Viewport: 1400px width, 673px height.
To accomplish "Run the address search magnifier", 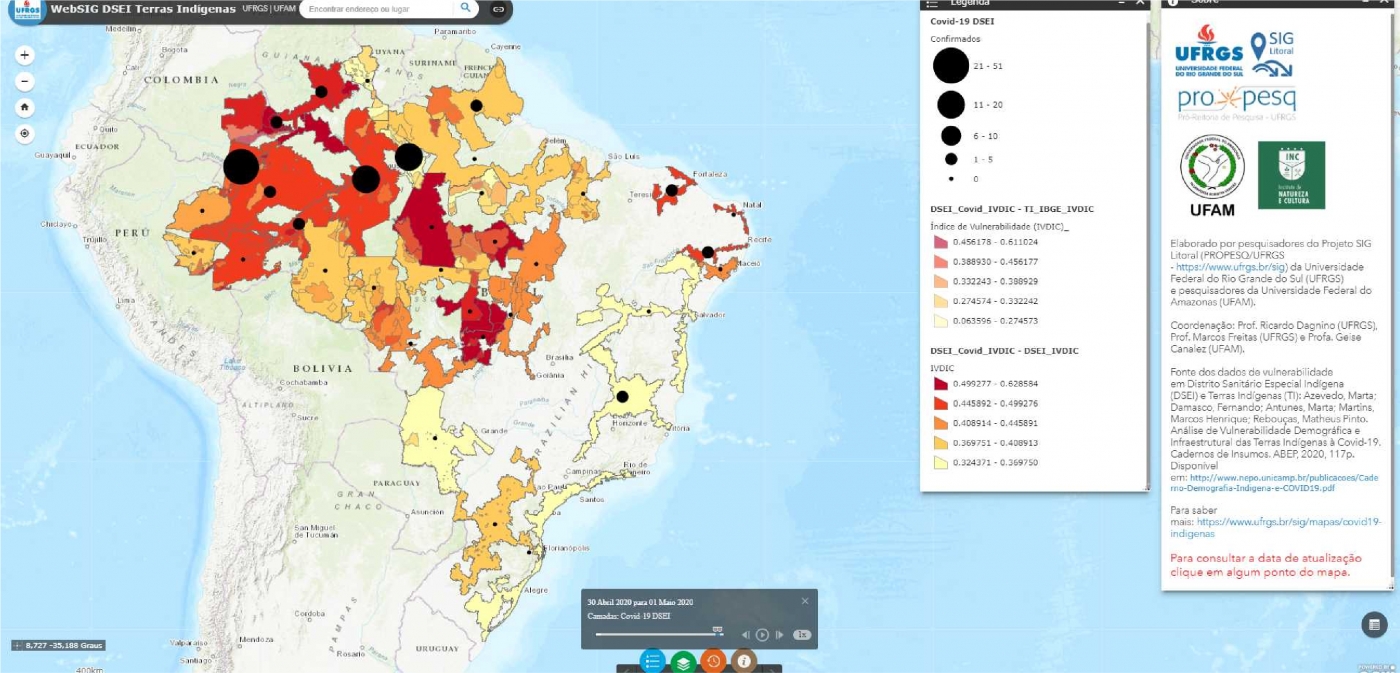I will tap(465, 8).
